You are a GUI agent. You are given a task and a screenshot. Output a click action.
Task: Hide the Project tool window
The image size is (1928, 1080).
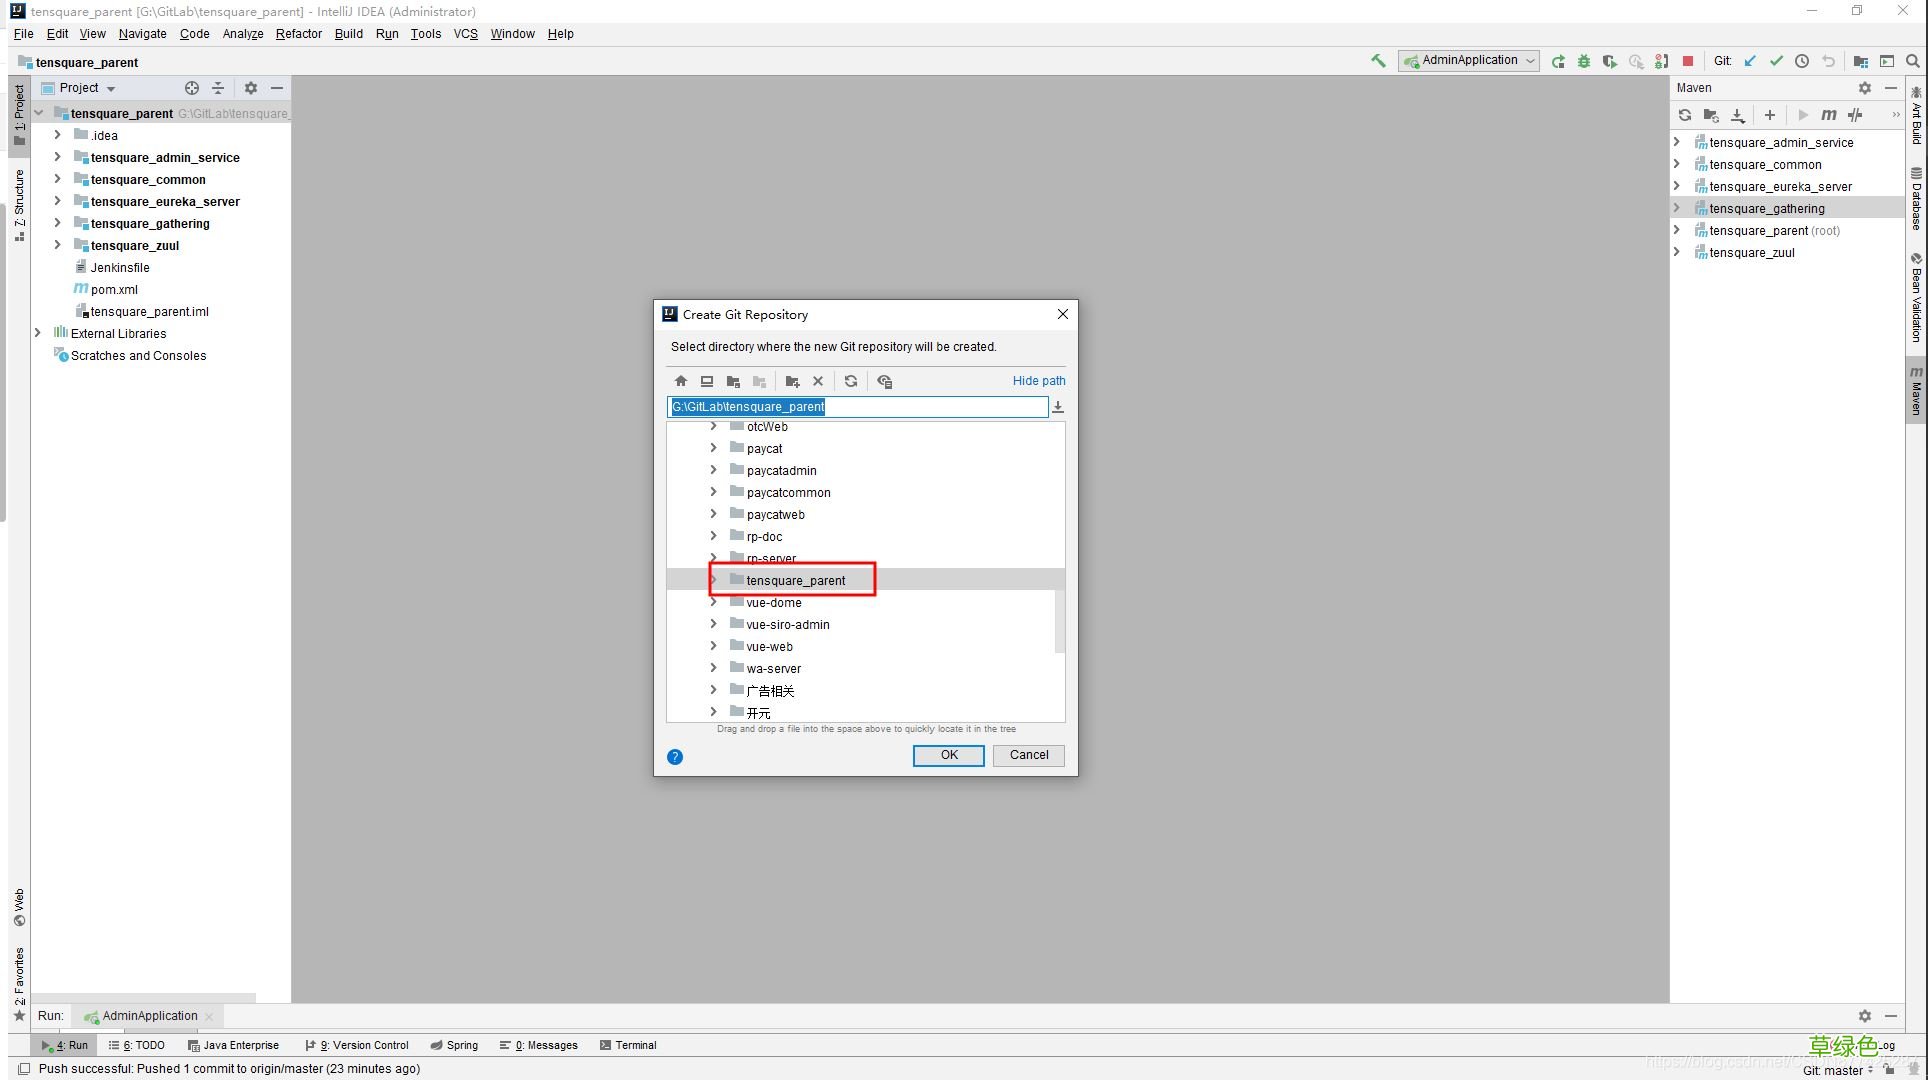(x=277, y=88)
